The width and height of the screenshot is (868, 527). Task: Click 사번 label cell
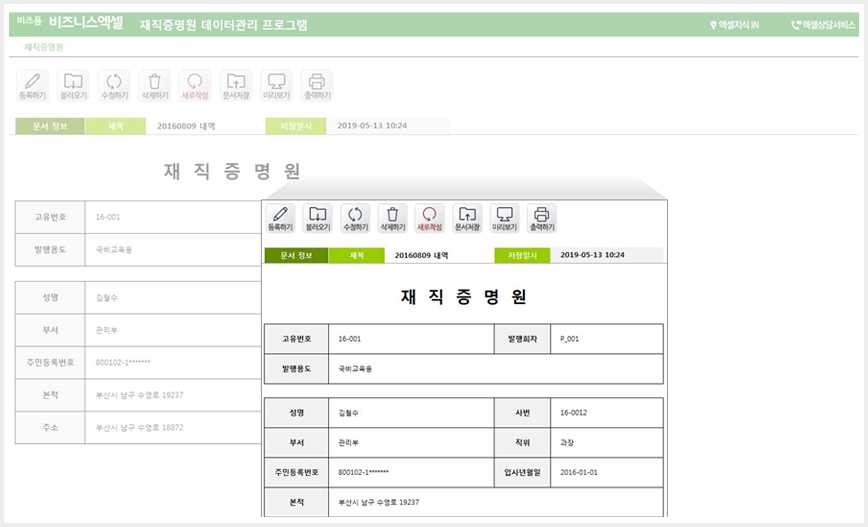(522, 413)
